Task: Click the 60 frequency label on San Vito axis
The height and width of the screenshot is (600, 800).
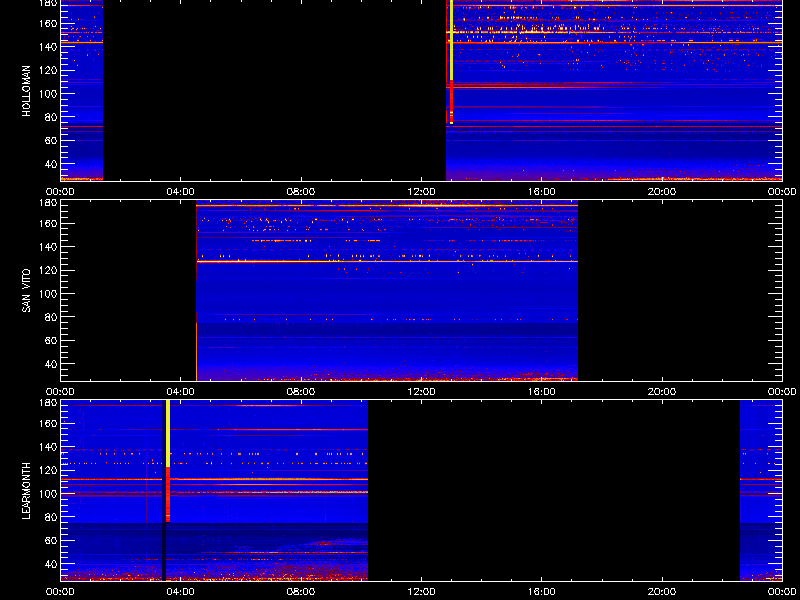Action: (50, 340)
